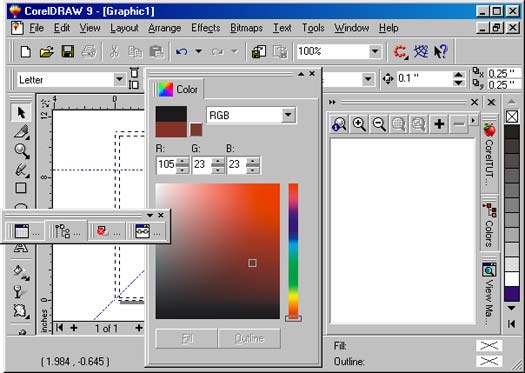This screenshot has width=525, height=373.
Task: Increase the R value with up arrow
Action: point(182,161)
